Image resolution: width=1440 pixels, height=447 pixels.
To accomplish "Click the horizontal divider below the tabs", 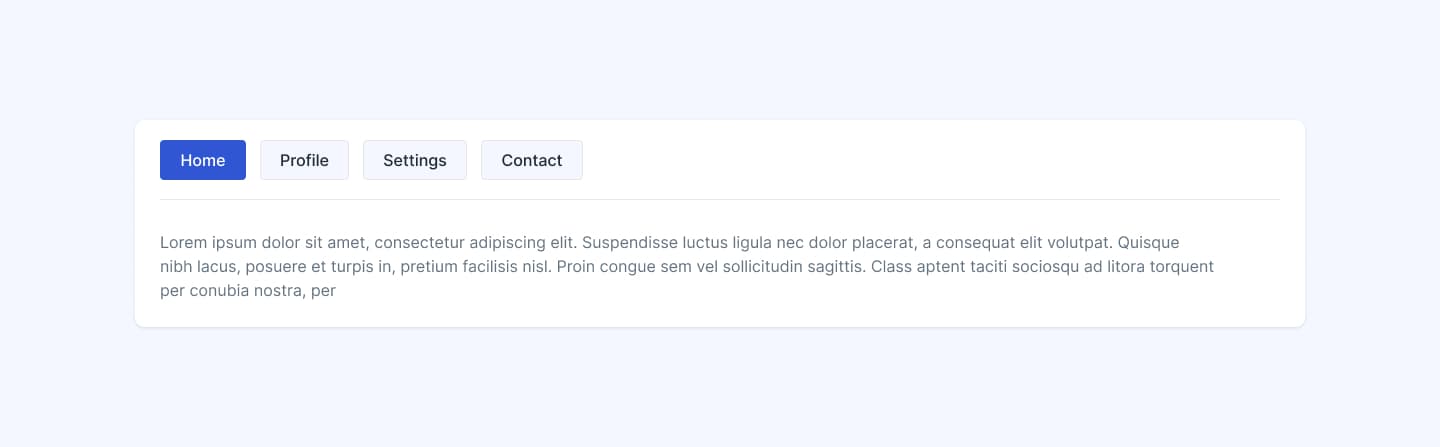I will click(720, 199).
